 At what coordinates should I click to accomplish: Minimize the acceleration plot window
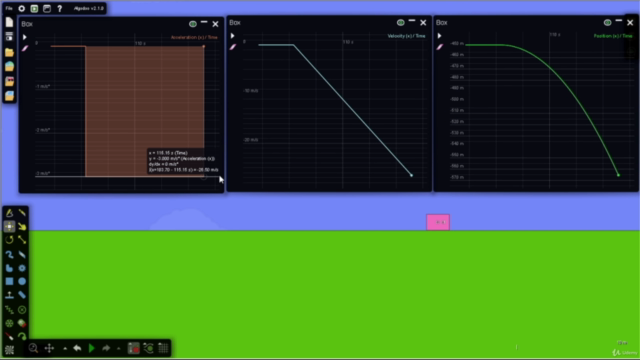204,23
